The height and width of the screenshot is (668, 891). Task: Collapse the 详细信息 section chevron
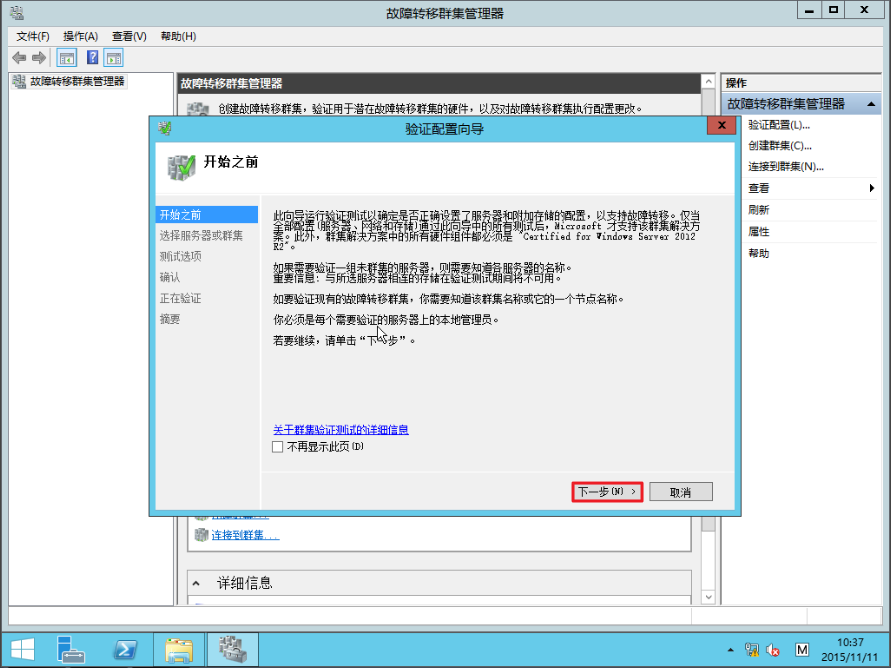tap(196, 583)
